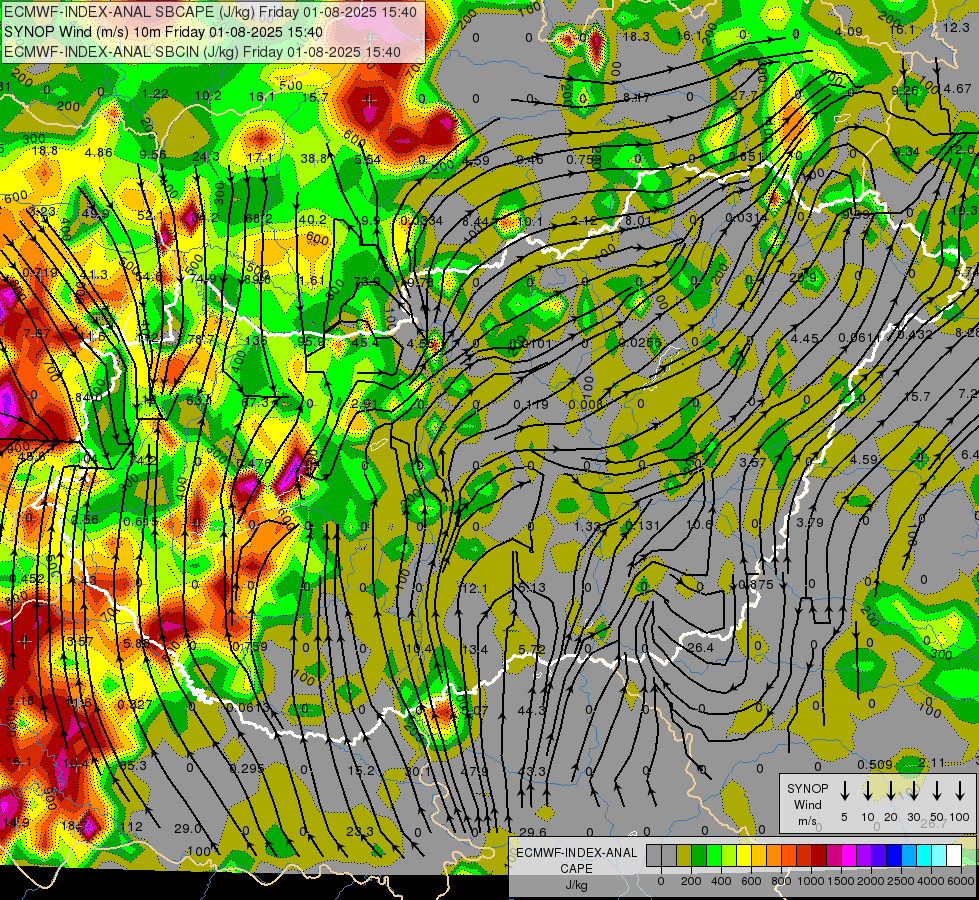Click the bright magenta CAPE legend swatch
This screenshot has width=979, height=900.
pyautogui.click(x=849, y=855)
